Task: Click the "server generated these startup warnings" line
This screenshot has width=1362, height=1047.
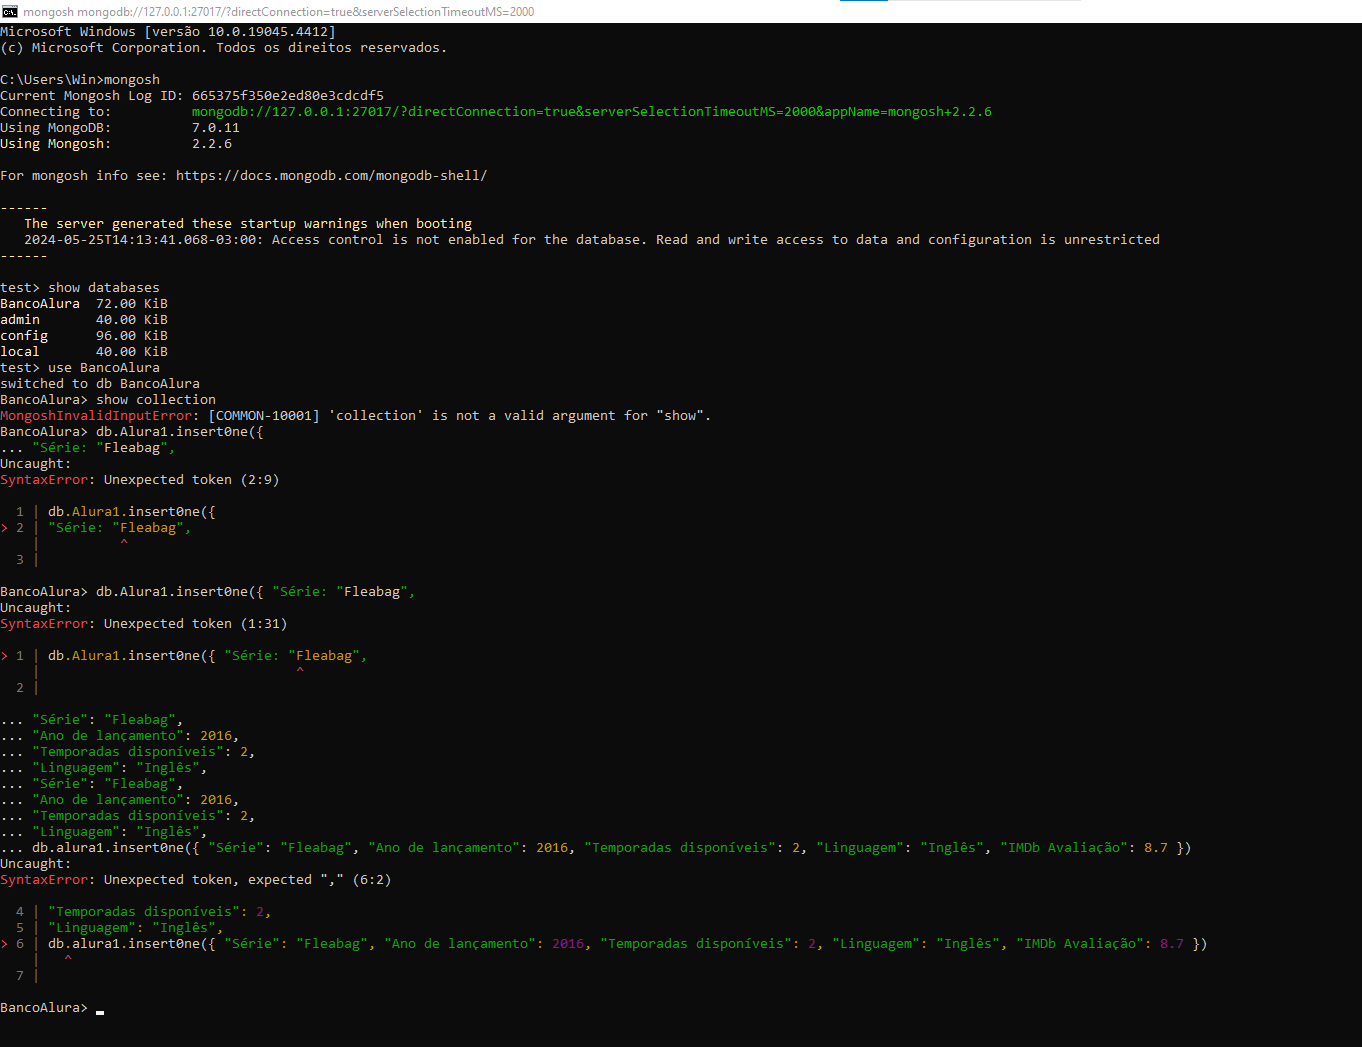Action: pos(248,224)
